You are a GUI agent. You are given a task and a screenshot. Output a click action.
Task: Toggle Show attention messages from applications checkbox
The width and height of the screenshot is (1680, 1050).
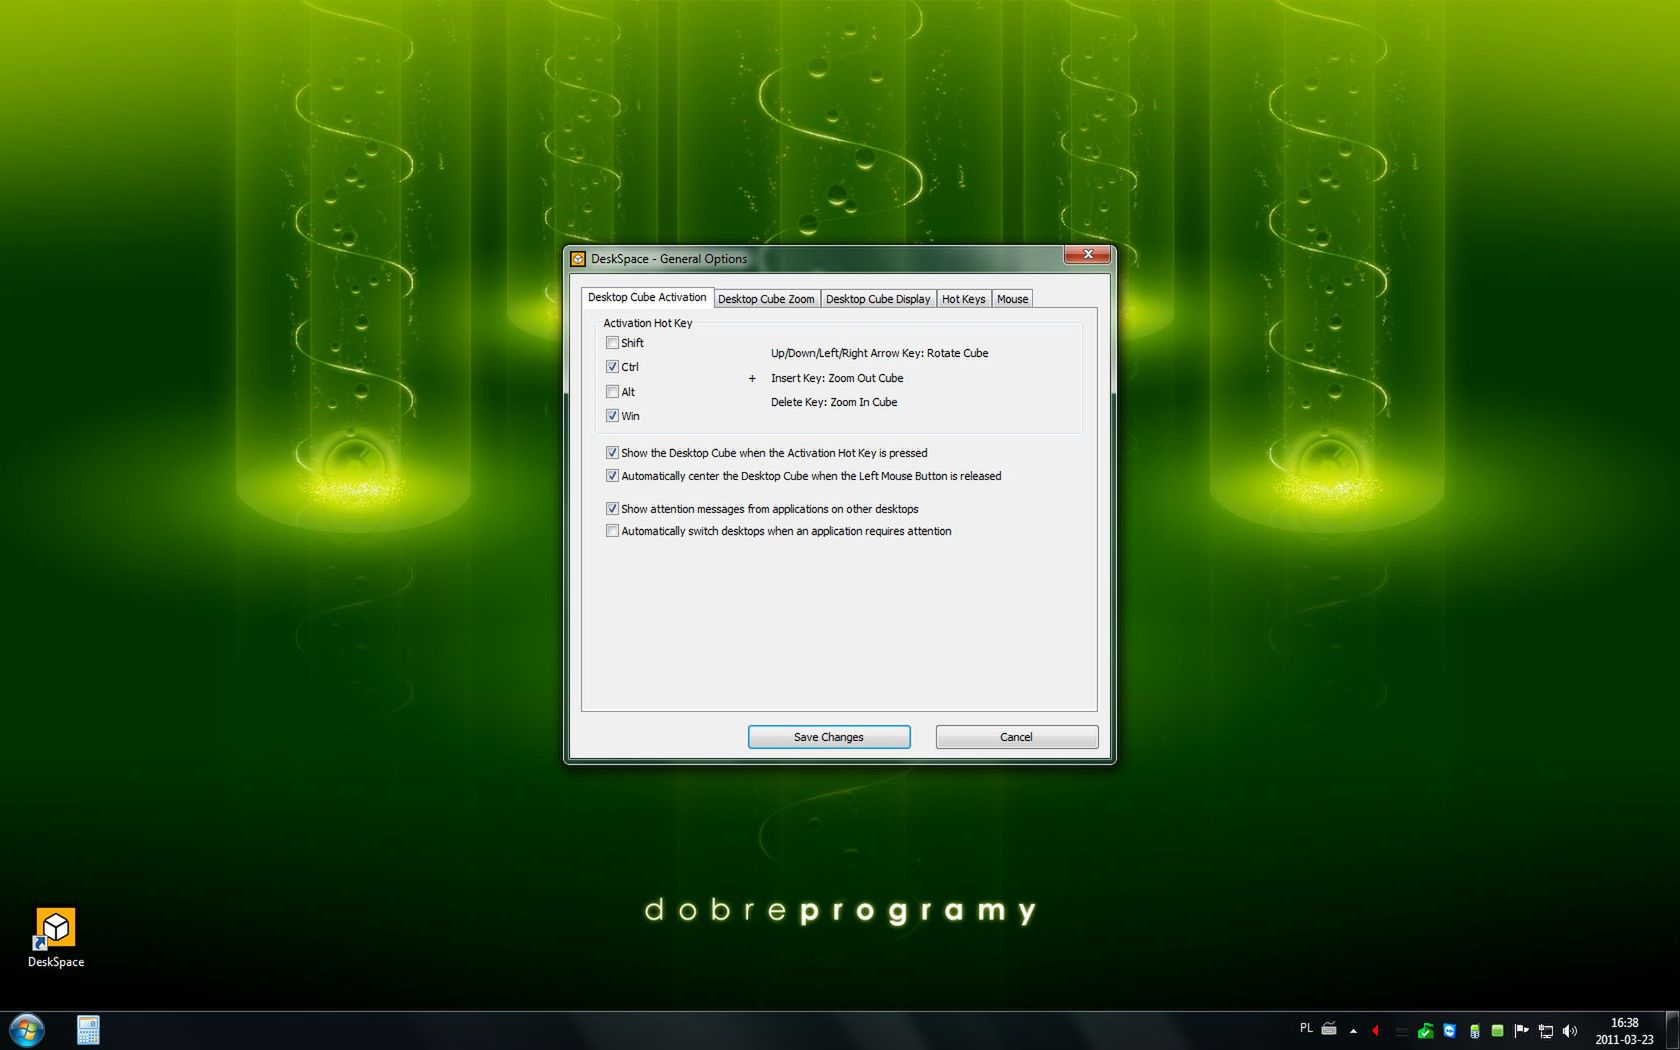tap(612, 509)
